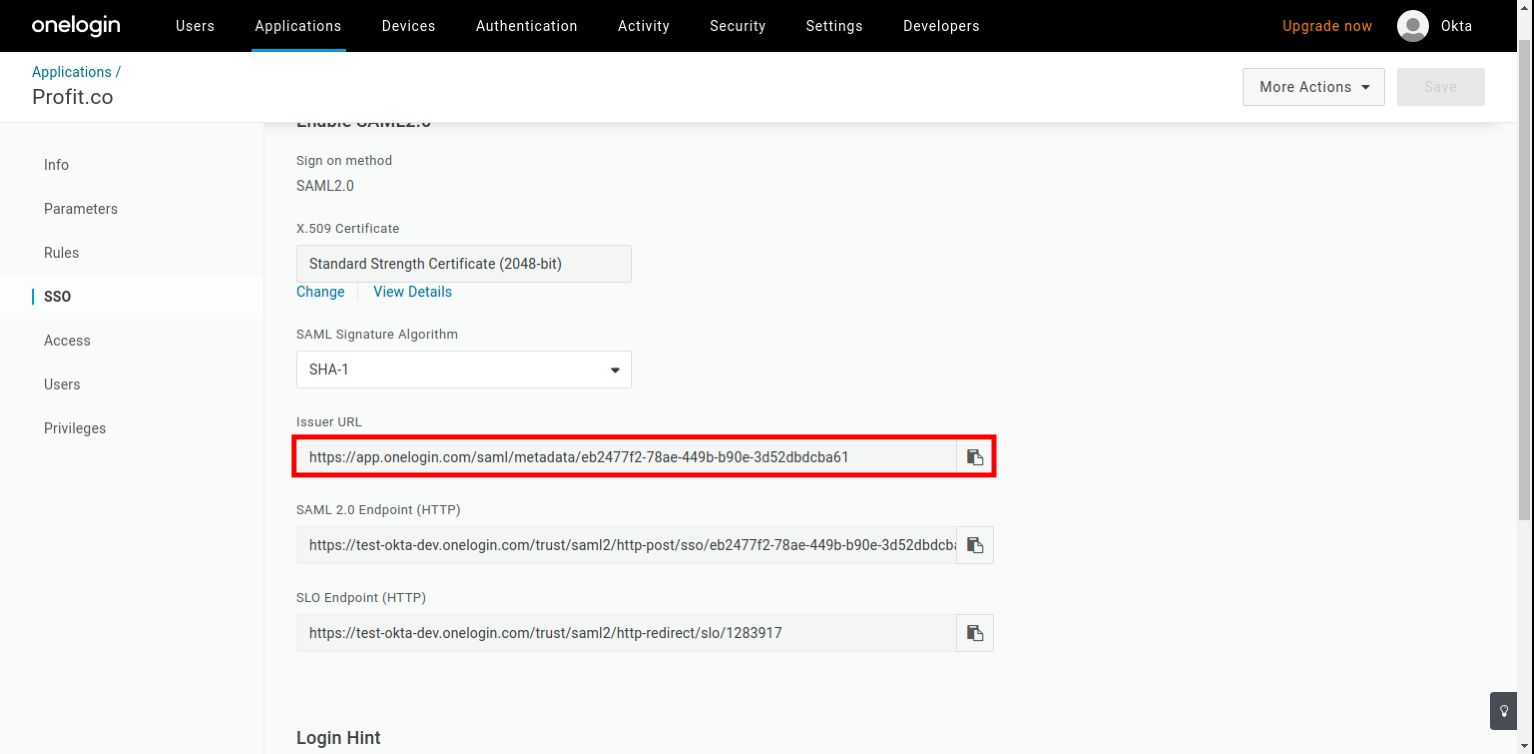Click the Login Hint heading

pos(338,738)
